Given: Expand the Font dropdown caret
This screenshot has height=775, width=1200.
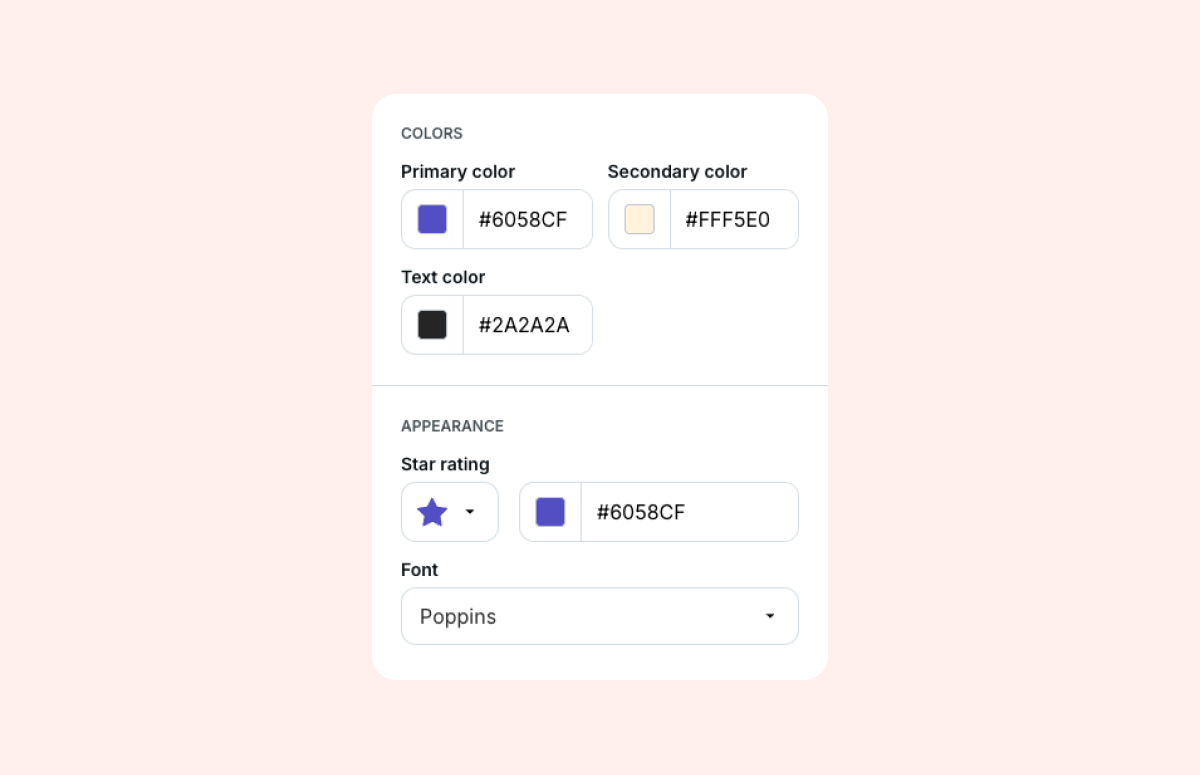Looking at the screenshot, I should (769, 616).
